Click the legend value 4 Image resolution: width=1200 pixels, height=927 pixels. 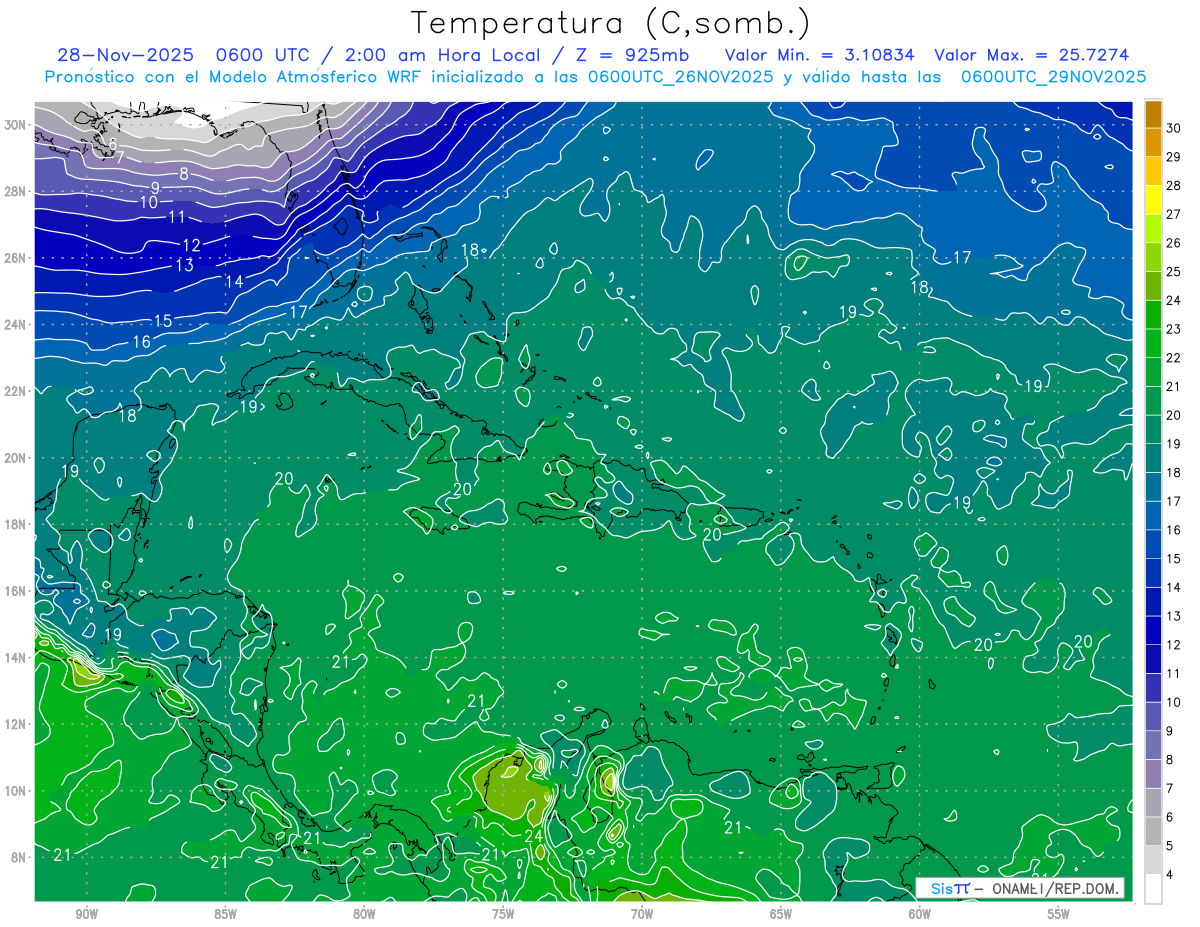coord(1170,874)
